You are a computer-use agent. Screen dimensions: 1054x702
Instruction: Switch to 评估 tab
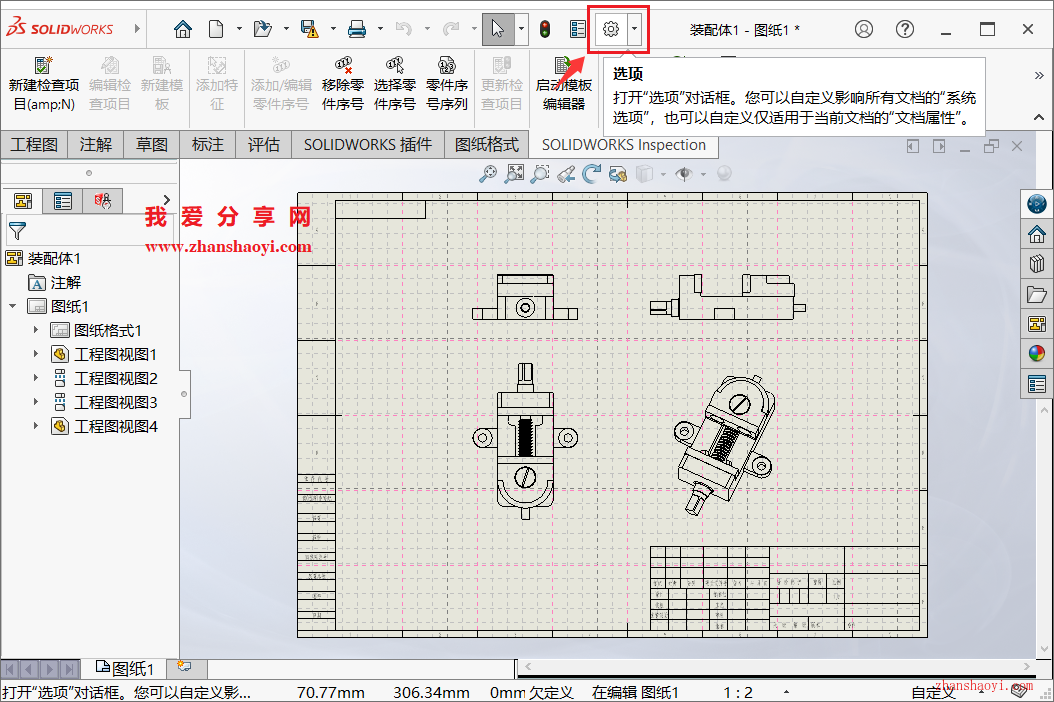(263, 145)
